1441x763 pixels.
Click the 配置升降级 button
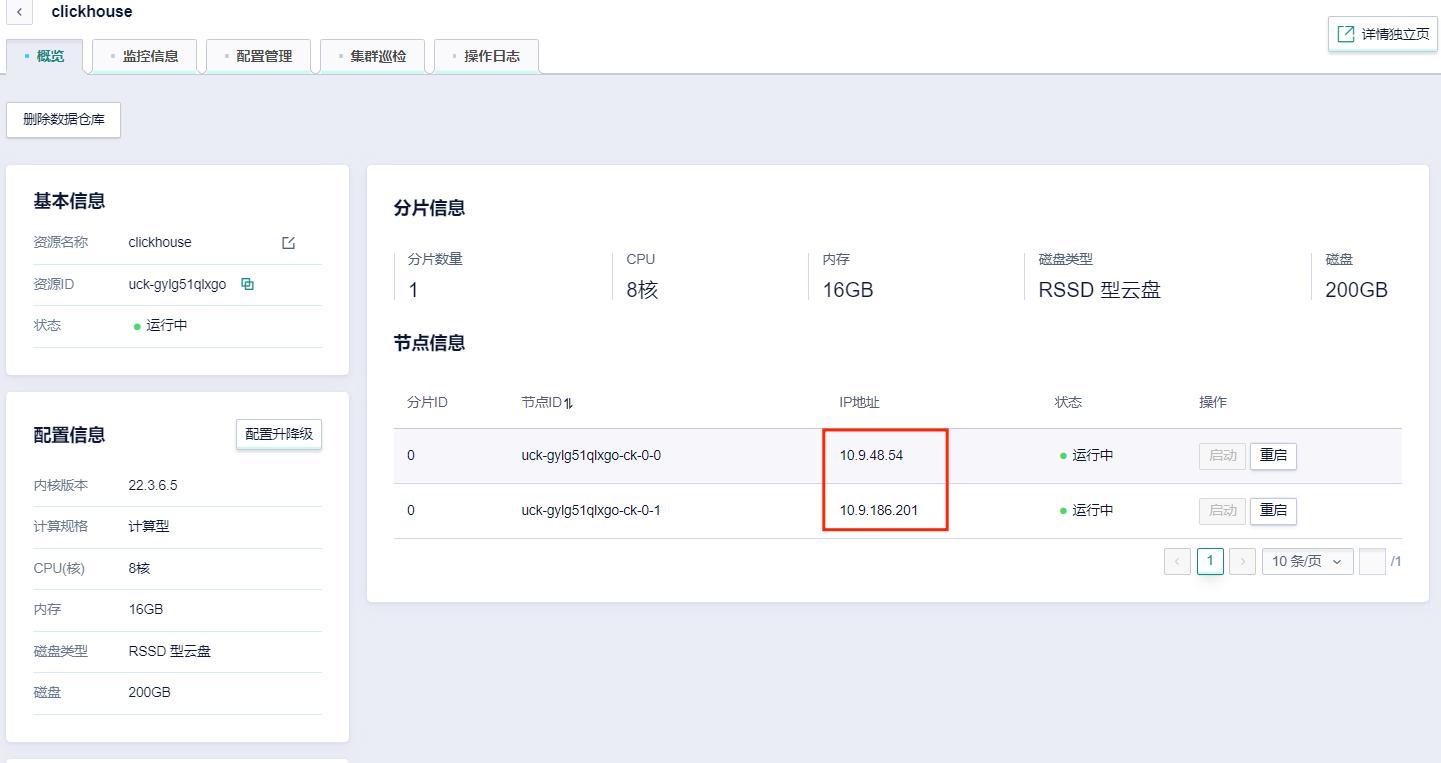279,434
